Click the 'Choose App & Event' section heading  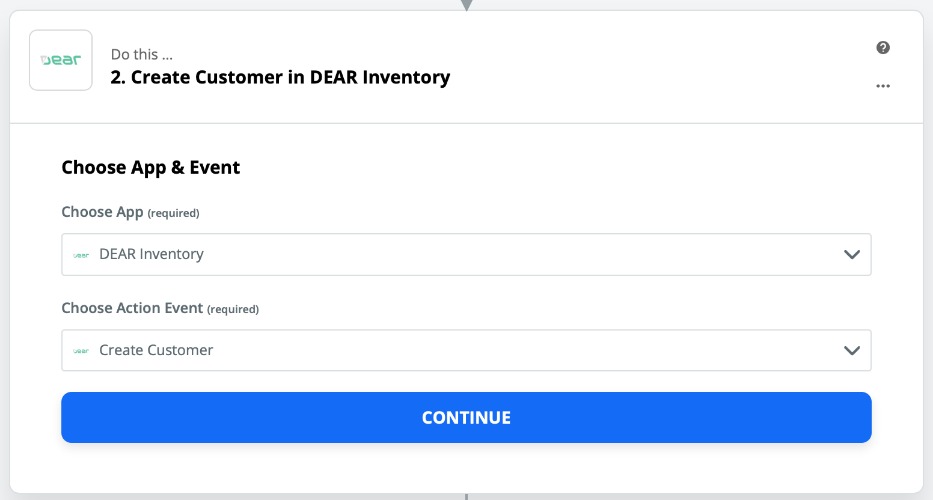click(x=151, y=167)
